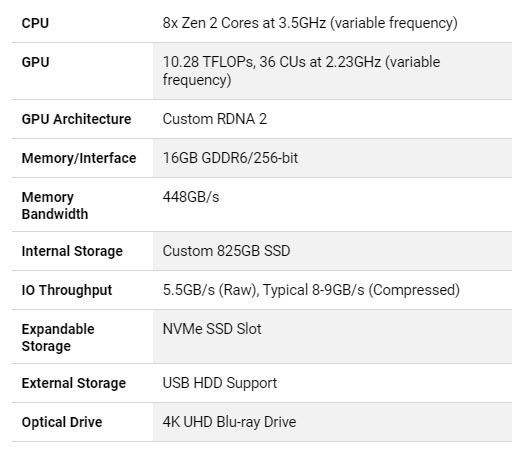Click the Memory/Interface label
This screenshot has width=522, height=452.
(79, 158)
